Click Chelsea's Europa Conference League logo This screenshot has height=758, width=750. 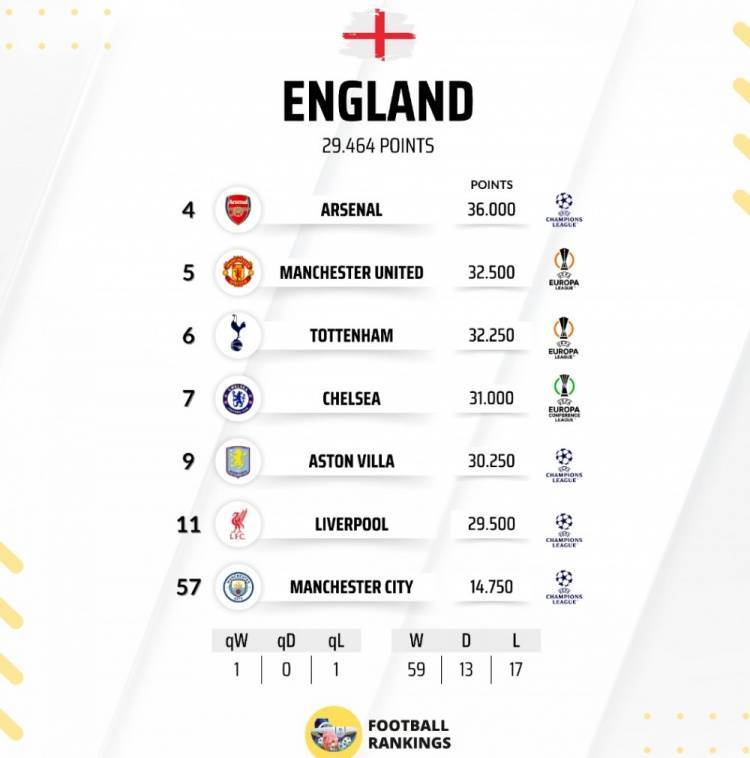pos(564,398)
